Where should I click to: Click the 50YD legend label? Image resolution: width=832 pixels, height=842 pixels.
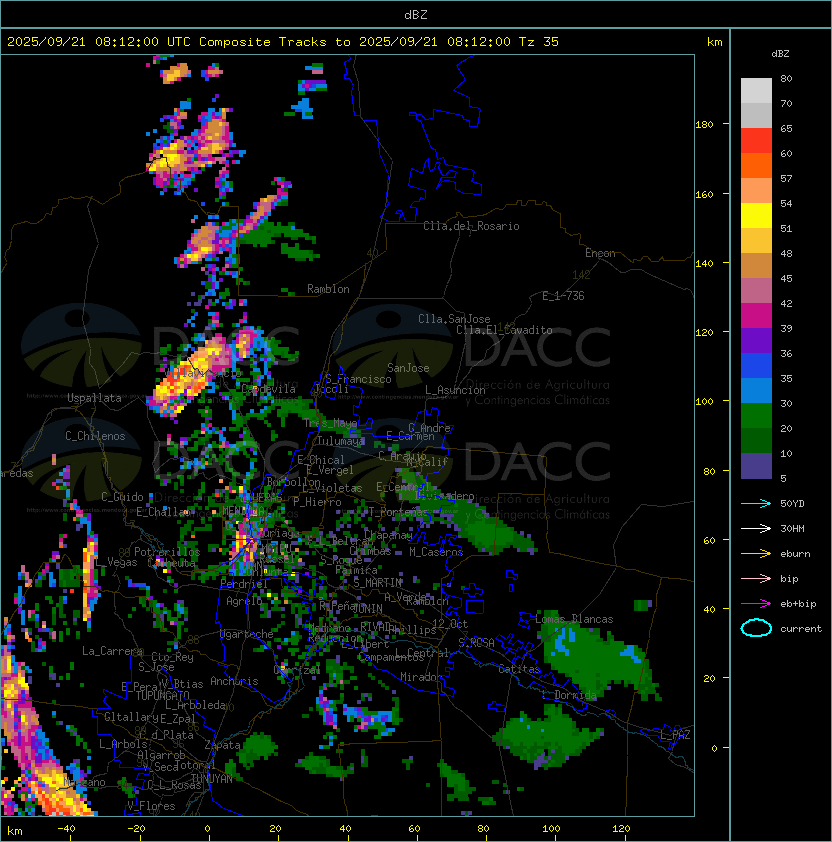coord(792,504)
